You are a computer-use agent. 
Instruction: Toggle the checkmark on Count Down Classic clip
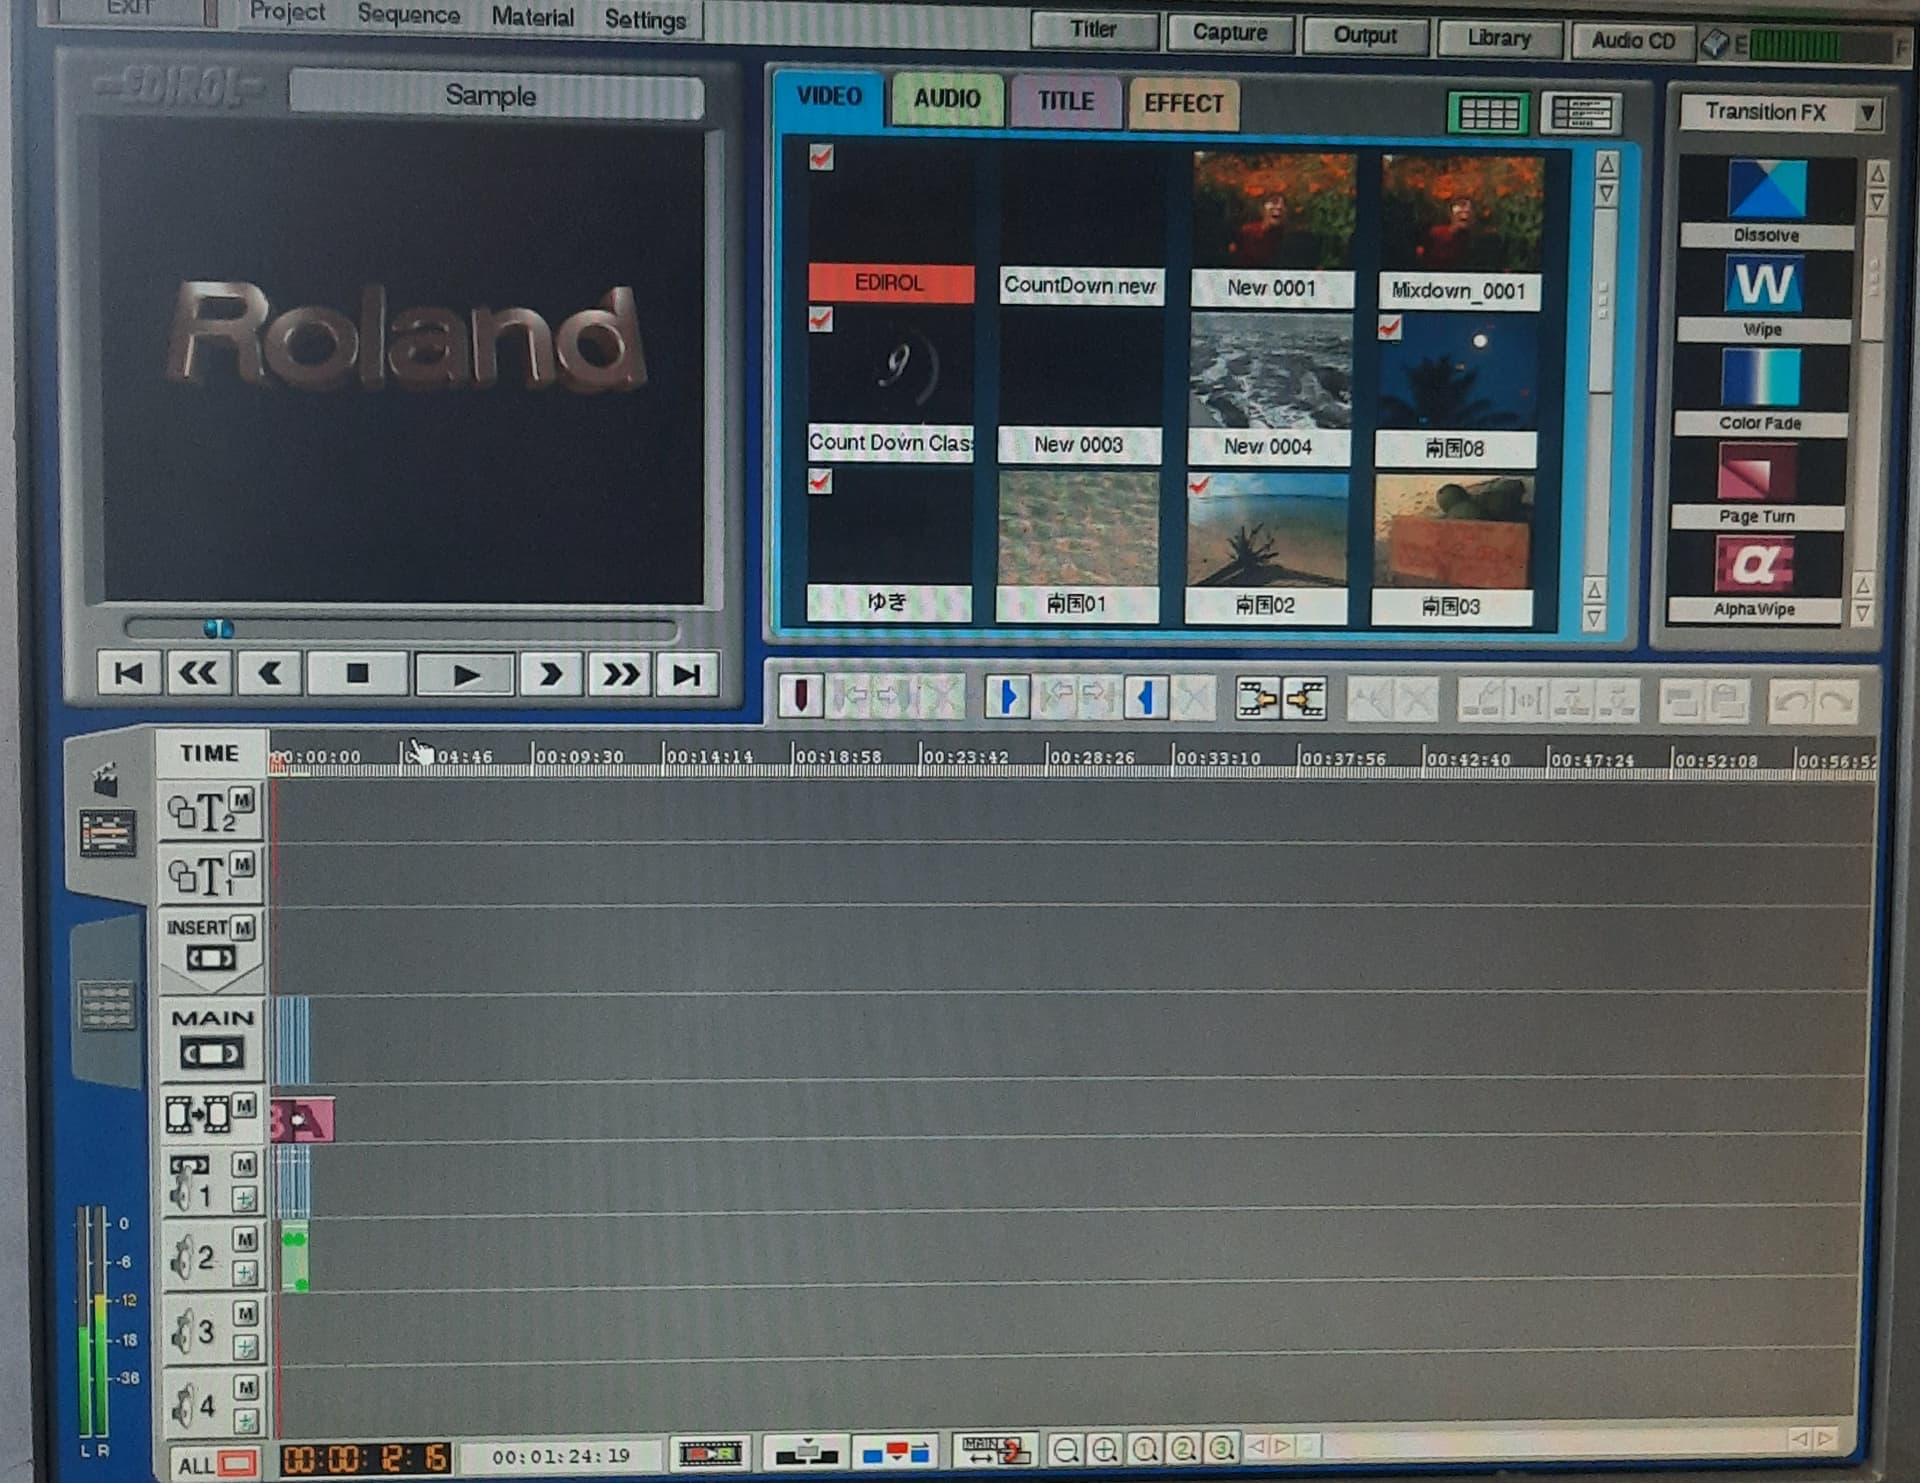(x=820, y=319)
